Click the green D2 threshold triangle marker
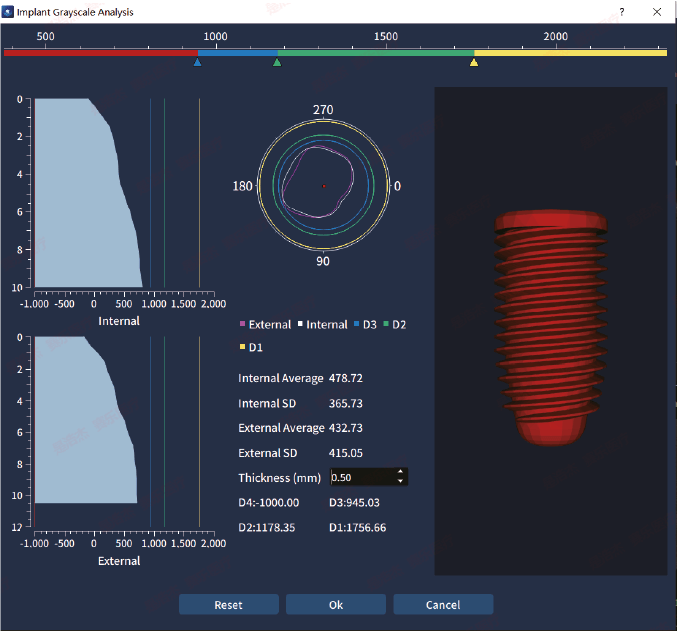The width and height of the screenshot is (678, 631). pyautogui.click(x=277, y=62)
